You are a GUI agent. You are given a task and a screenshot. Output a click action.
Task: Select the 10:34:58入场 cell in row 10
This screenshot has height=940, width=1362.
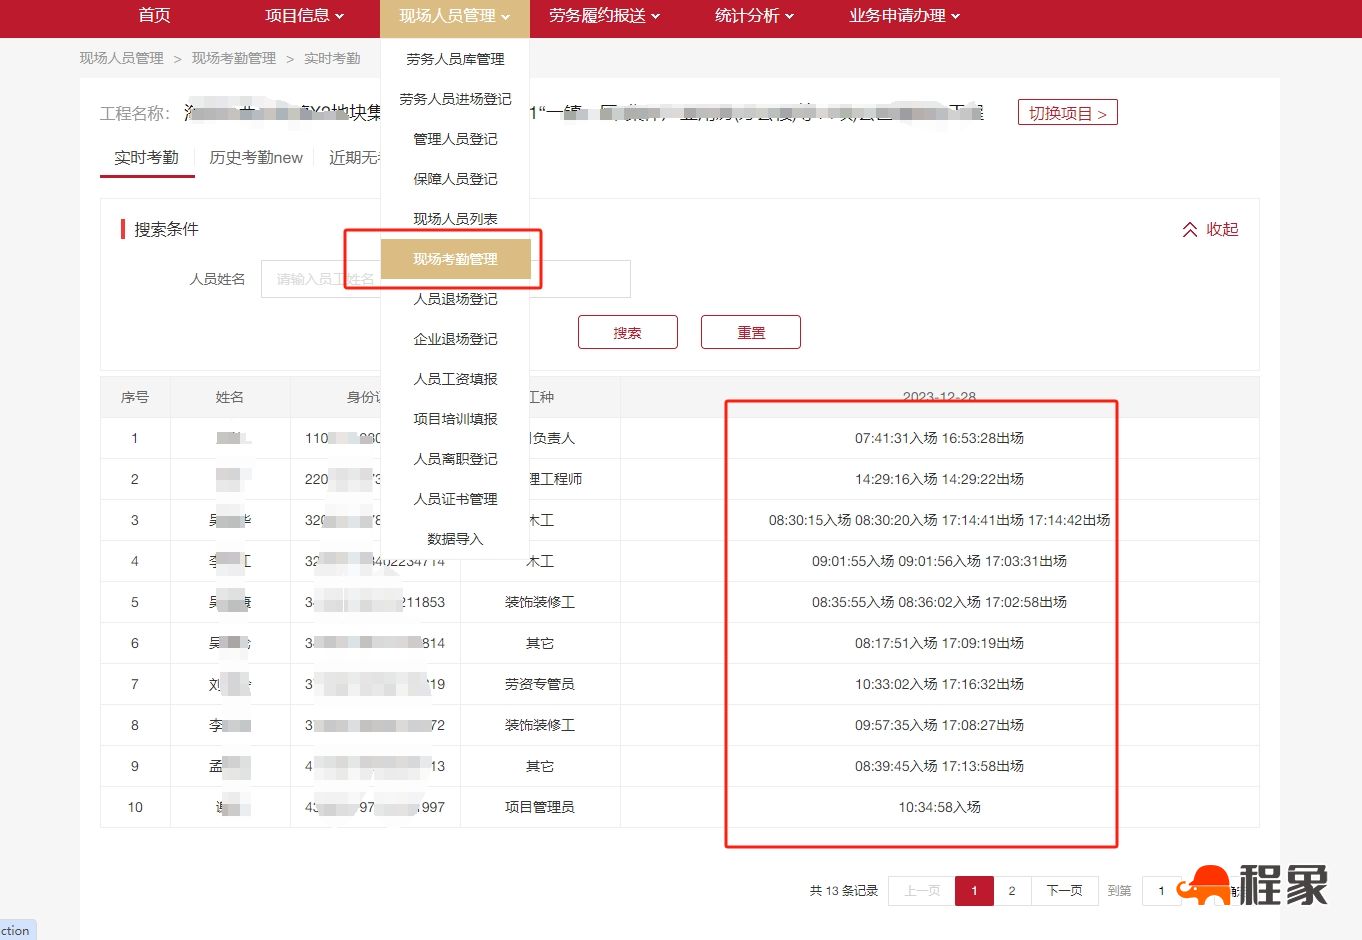(939, 807)
